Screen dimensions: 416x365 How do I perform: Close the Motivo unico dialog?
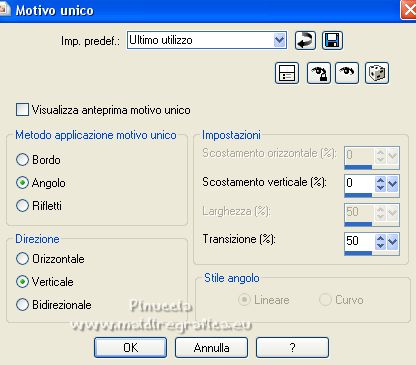point(409,10)
